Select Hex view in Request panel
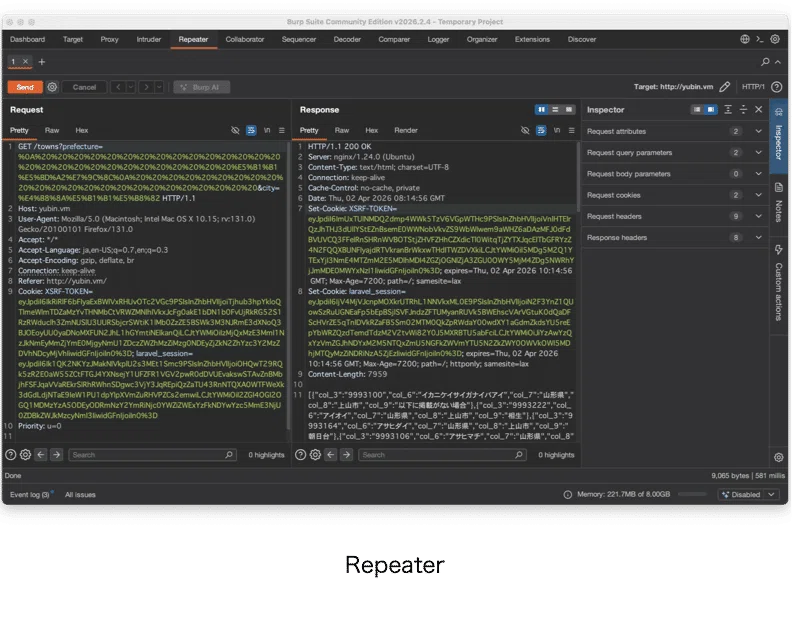792x626 pixels. coord(81,130)
